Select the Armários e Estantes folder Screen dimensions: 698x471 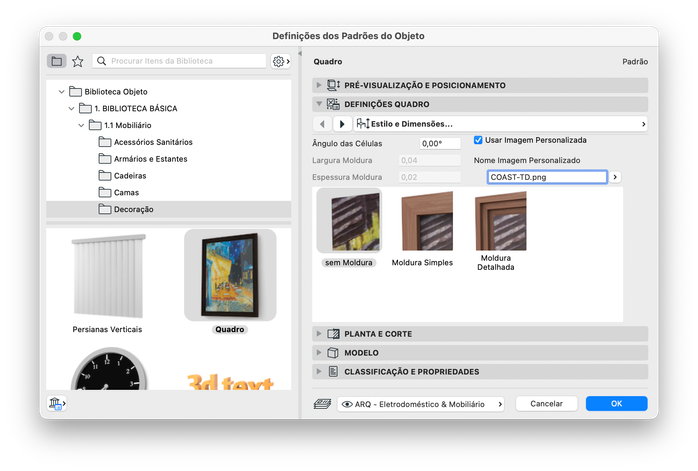coord(150,159)
